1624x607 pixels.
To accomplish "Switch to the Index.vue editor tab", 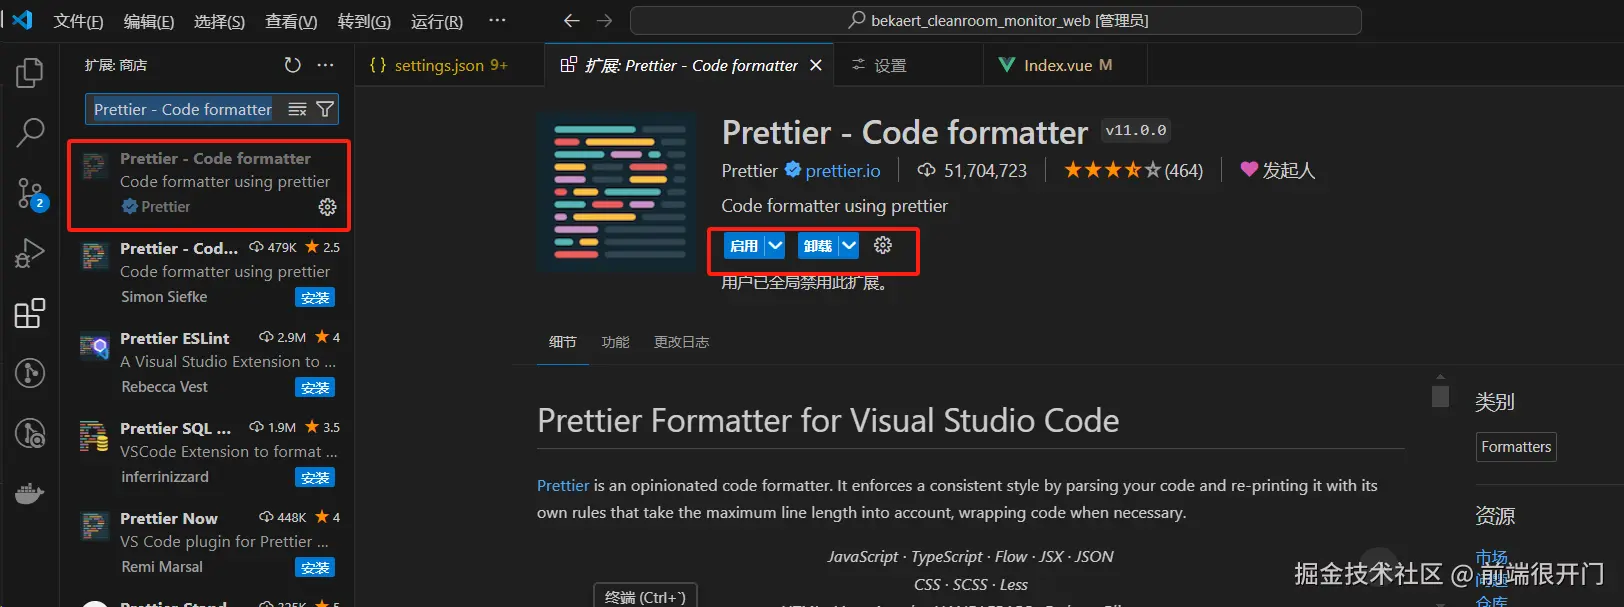I will [x=1065, y=65].
